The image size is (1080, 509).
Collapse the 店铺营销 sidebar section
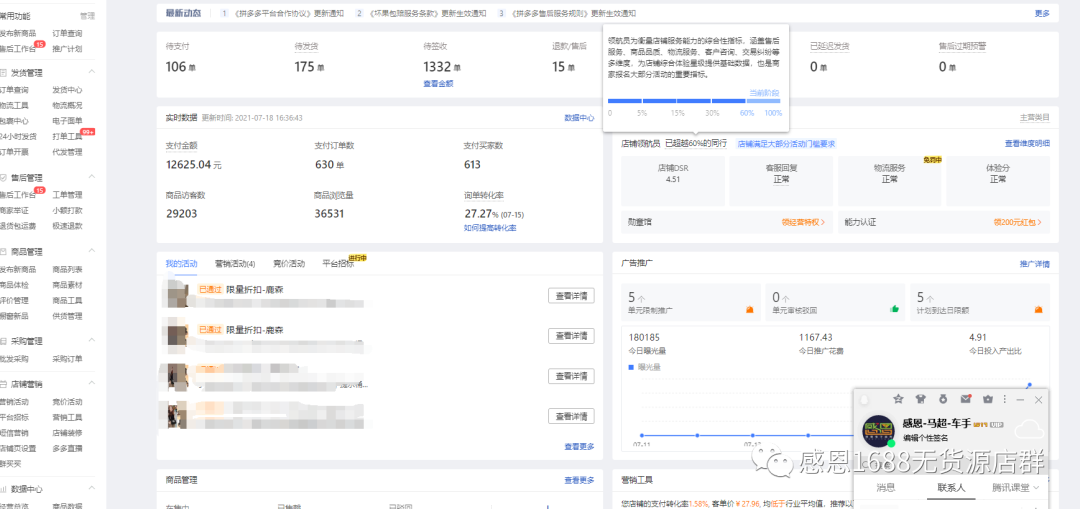click(x=92, y=384)
